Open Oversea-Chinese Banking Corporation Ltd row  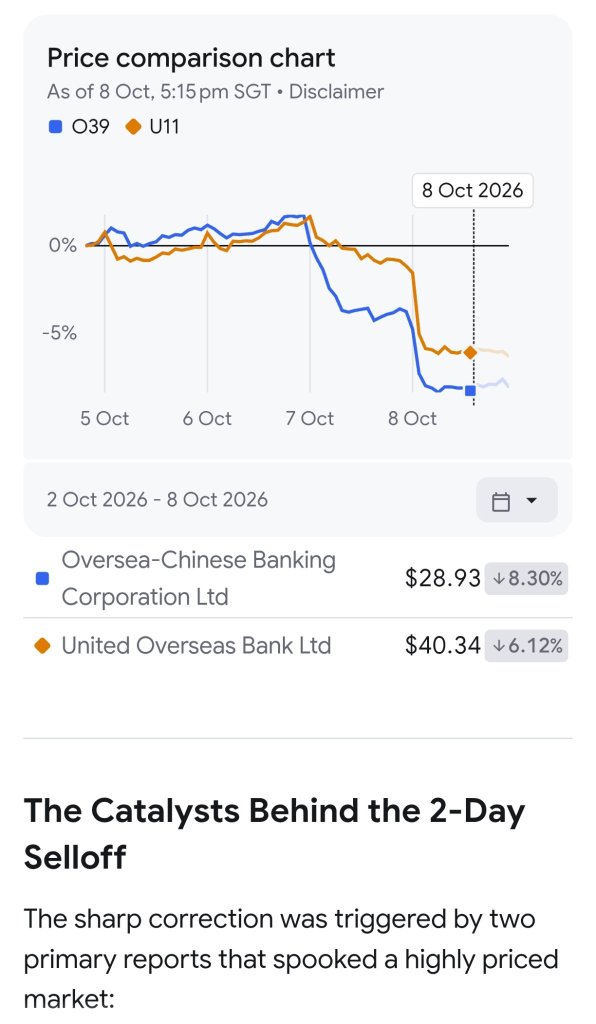click(x=298, y=579)
